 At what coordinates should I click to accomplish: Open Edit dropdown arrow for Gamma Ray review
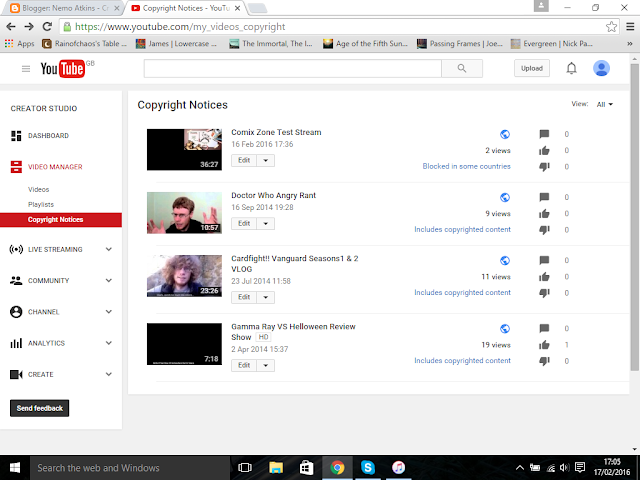pyautogui.click(x=266, y=365)
